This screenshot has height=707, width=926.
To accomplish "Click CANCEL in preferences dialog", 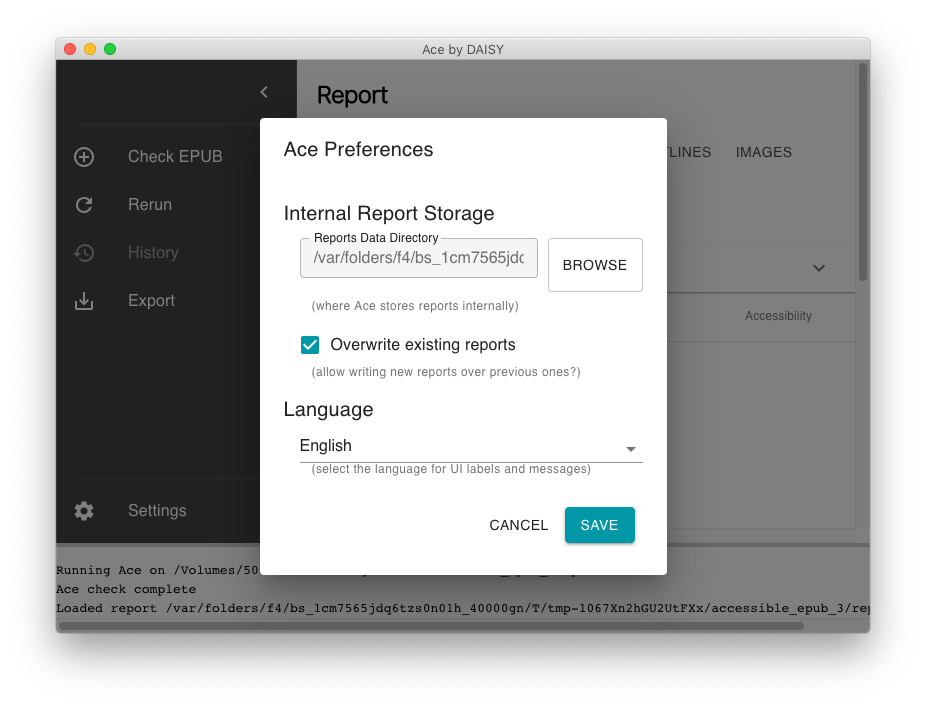I will coord(519,525).
